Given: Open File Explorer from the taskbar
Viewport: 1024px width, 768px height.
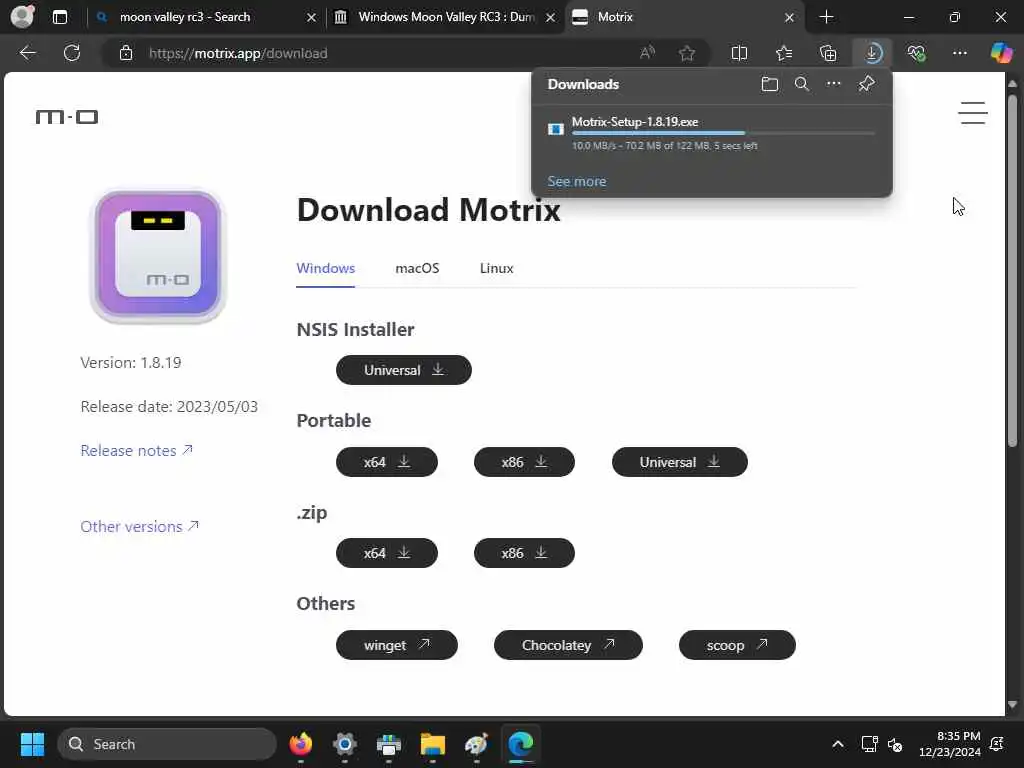Looking at the screenshot, I should pos(432,744).
